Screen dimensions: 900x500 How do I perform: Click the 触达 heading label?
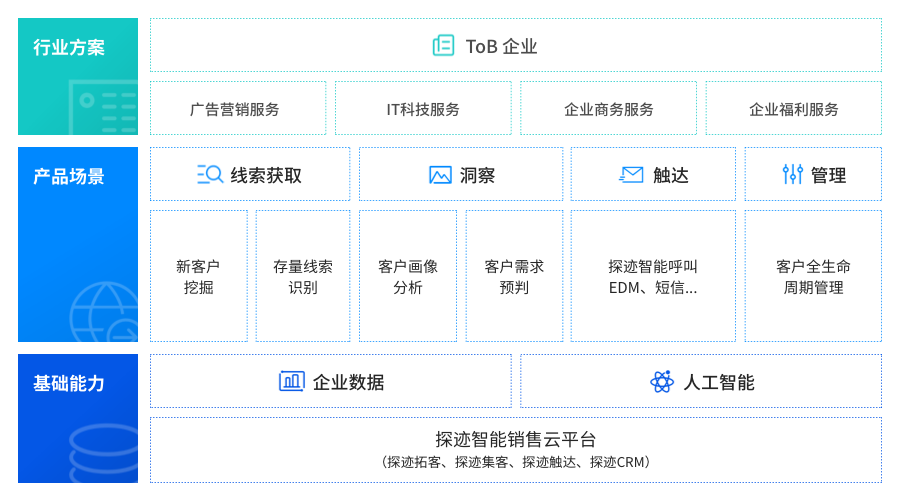click(x=670, y=176)
